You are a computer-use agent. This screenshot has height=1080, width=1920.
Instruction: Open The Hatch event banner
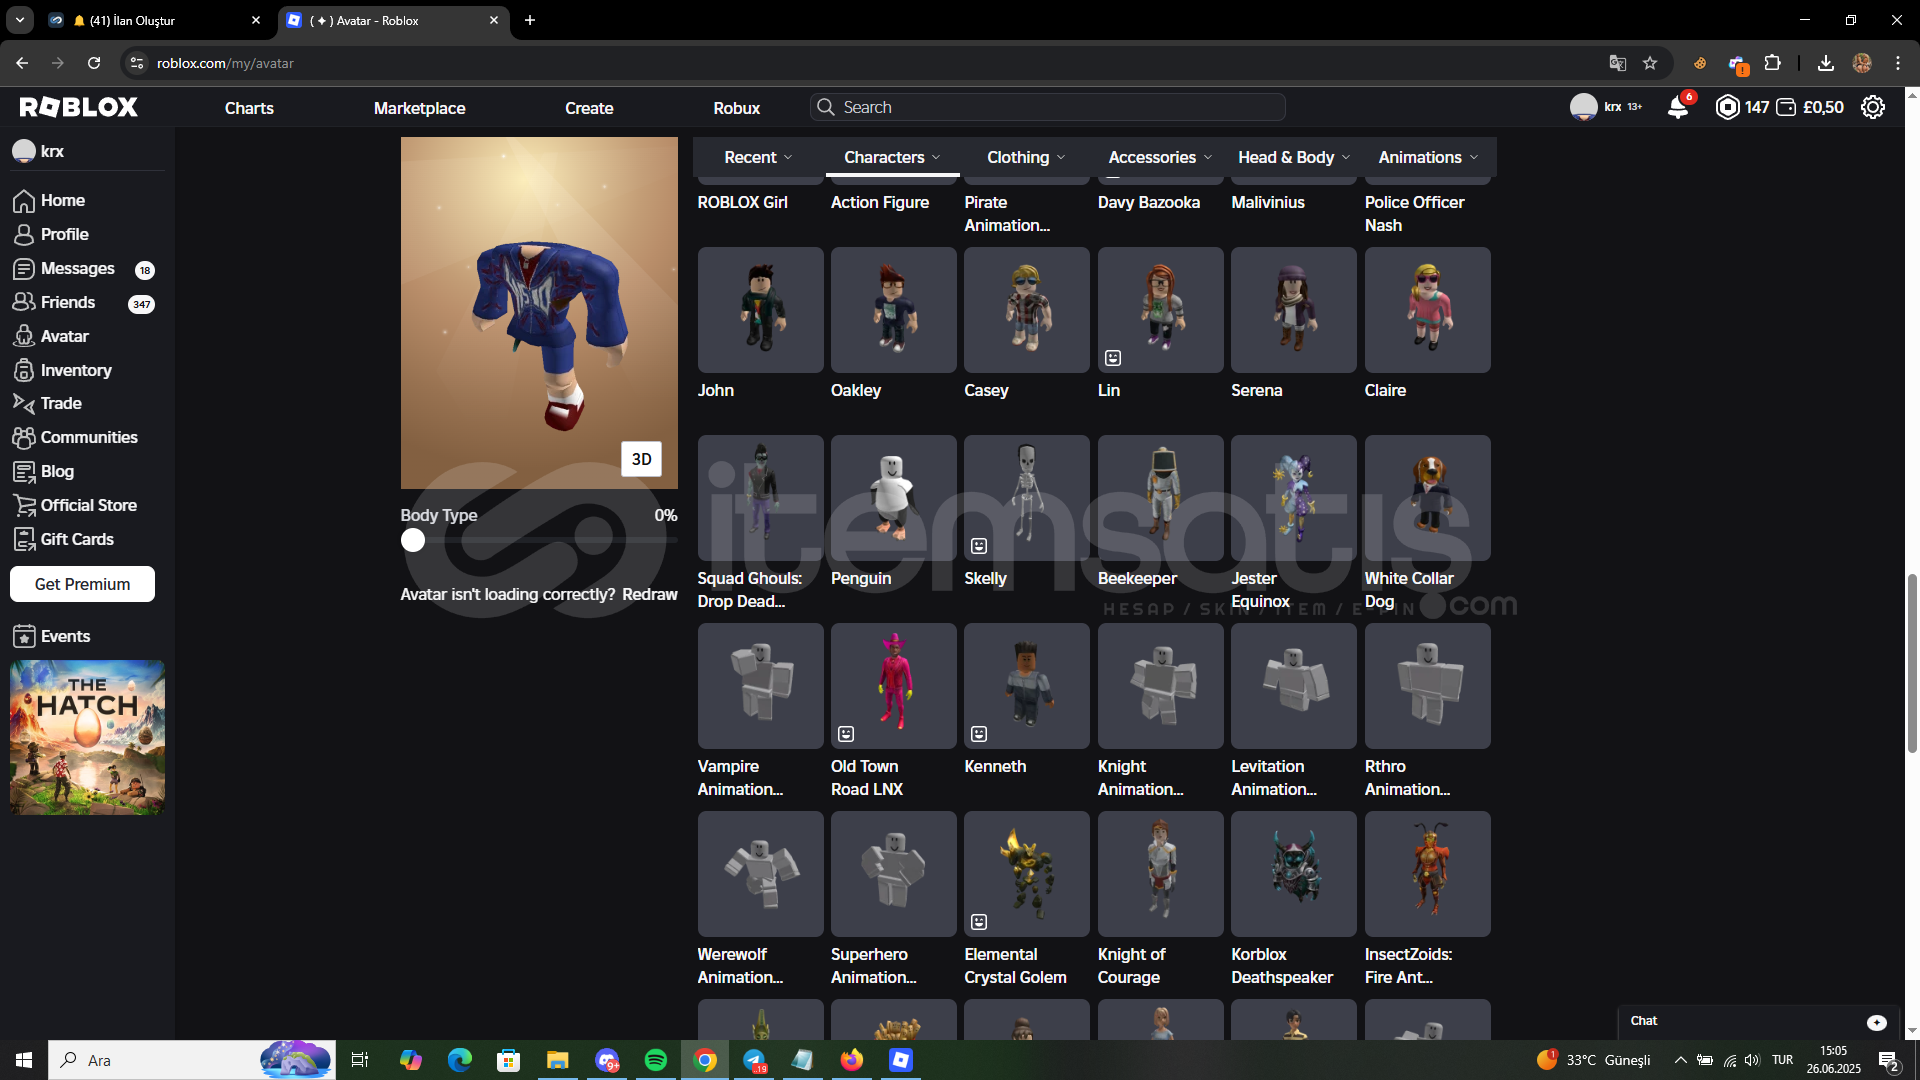point(87,737)
